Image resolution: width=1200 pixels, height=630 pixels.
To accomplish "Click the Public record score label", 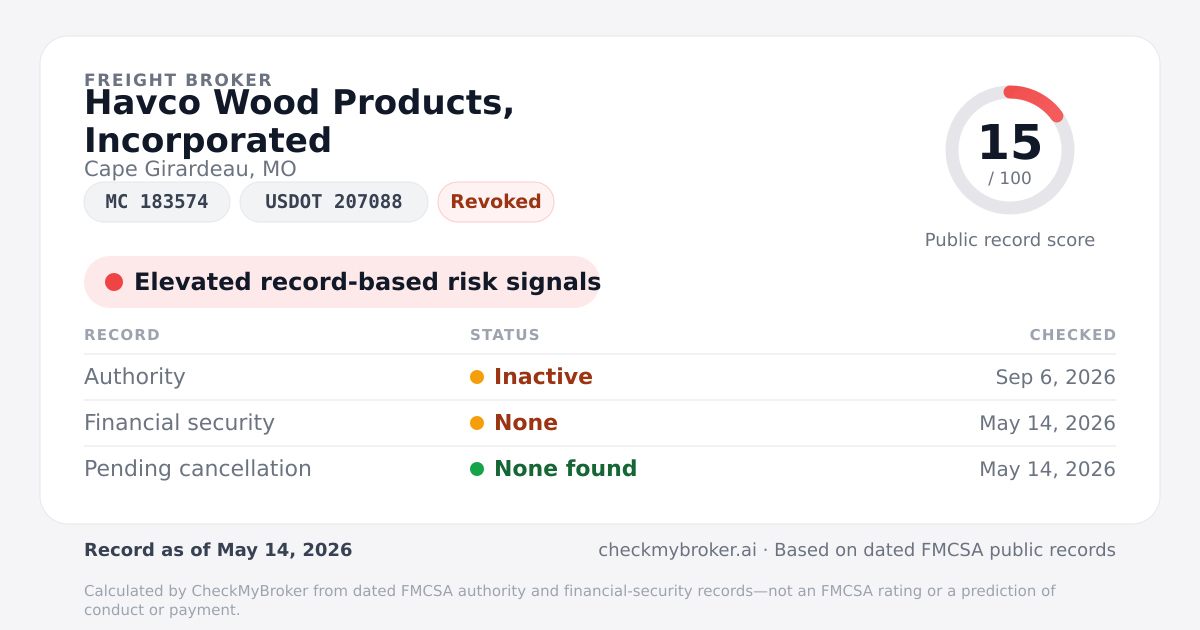I will coord(1010,240).
